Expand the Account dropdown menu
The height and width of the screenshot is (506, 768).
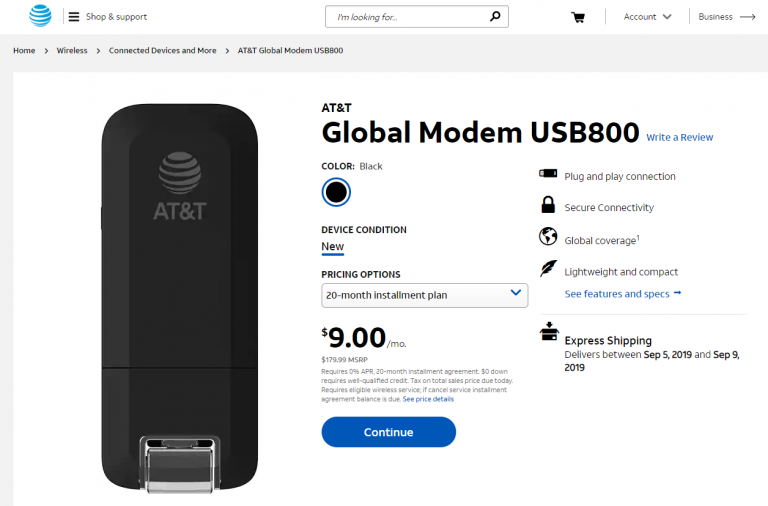647,17
